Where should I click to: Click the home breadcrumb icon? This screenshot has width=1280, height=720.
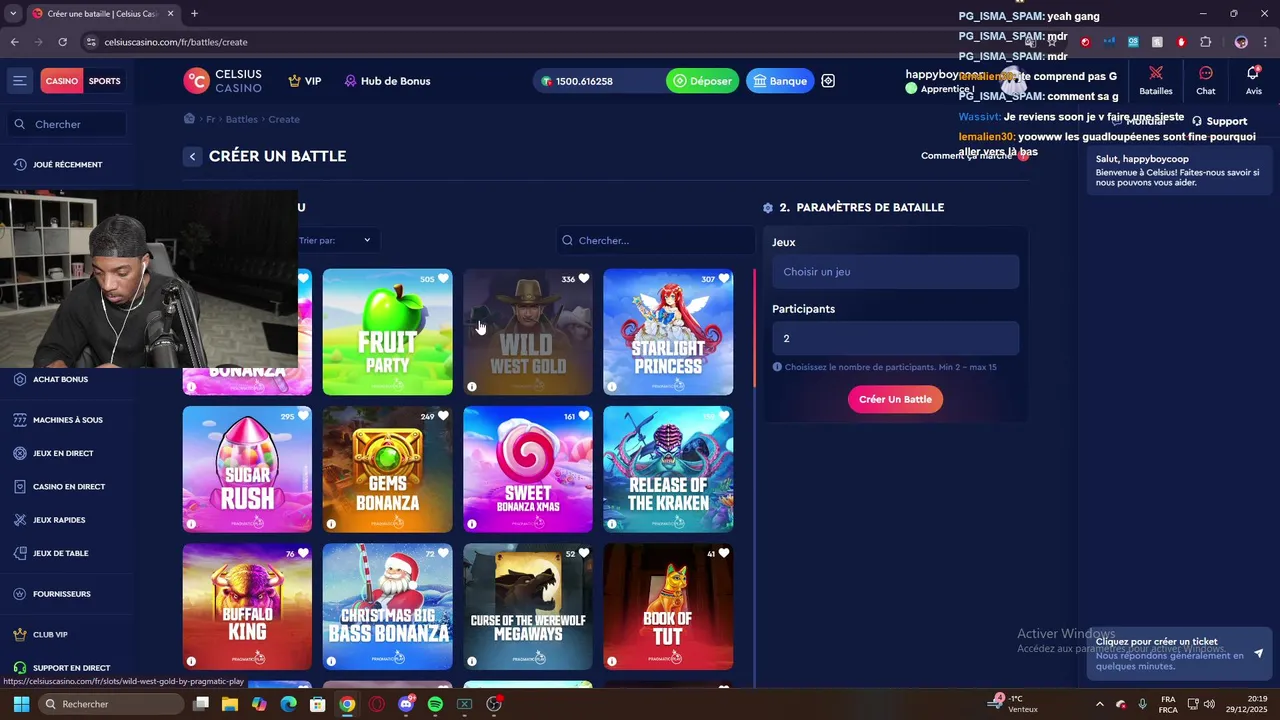(x=189, y=119)
